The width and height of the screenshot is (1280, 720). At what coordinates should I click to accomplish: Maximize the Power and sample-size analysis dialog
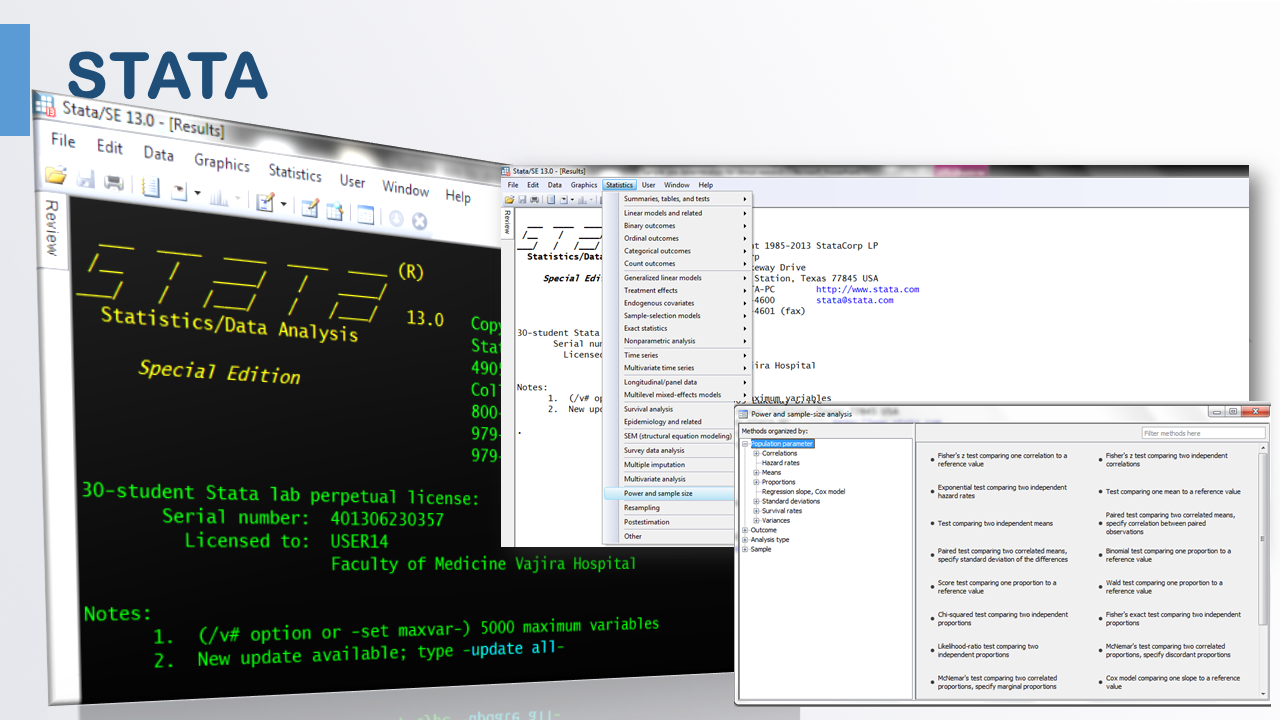point(1233,411)
